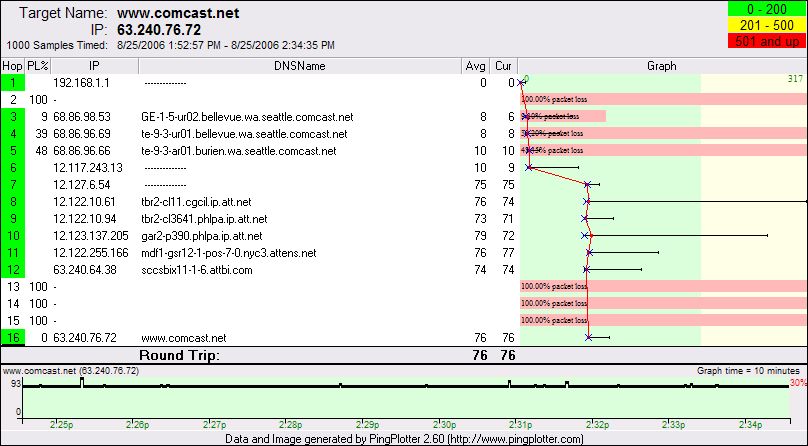Click the PL% column header
Screen dimensions: 808x446
pyautogui.click(x=38, y=66)
